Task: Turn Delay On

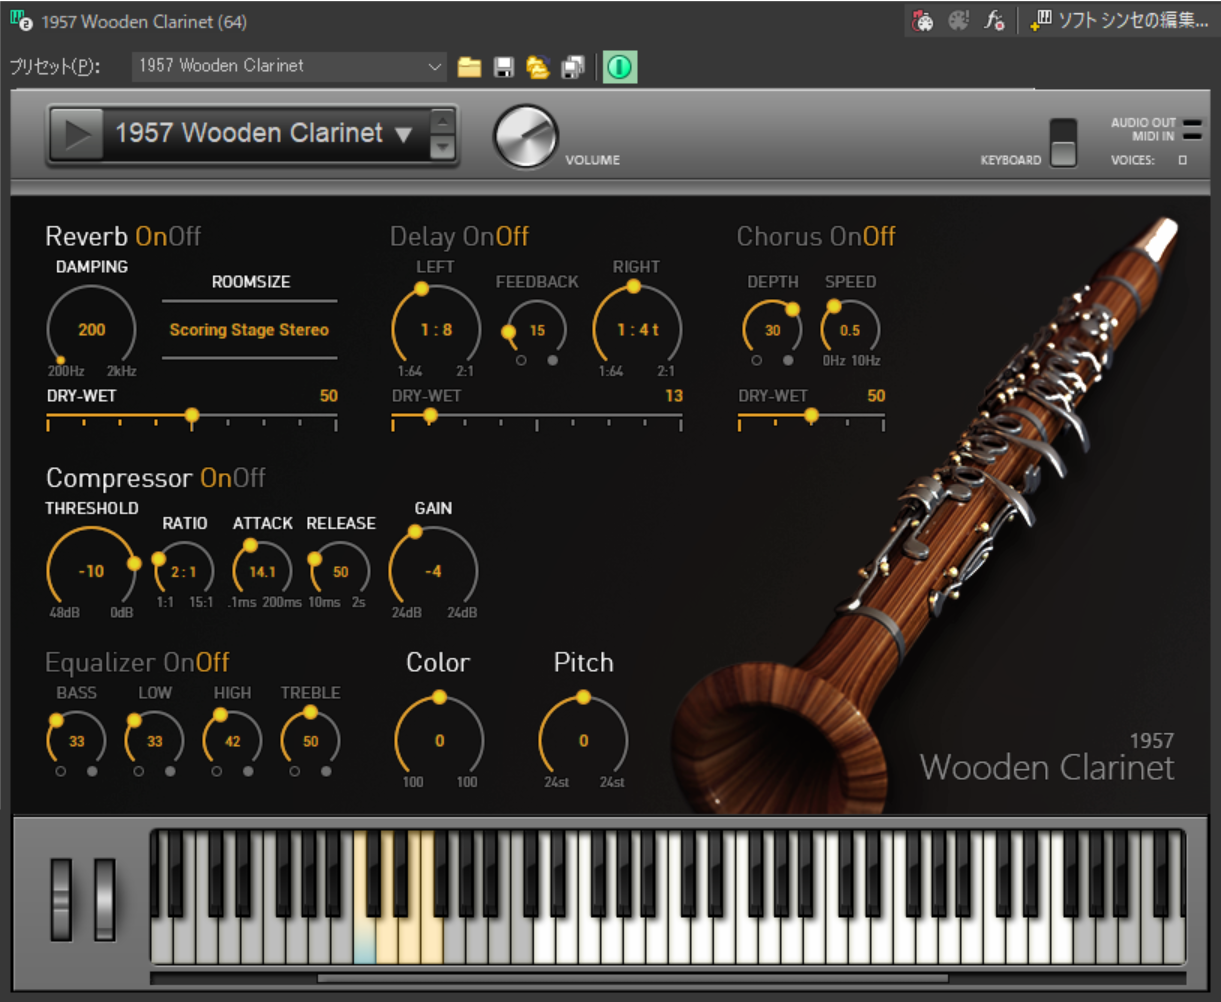Action: (478, 237)
